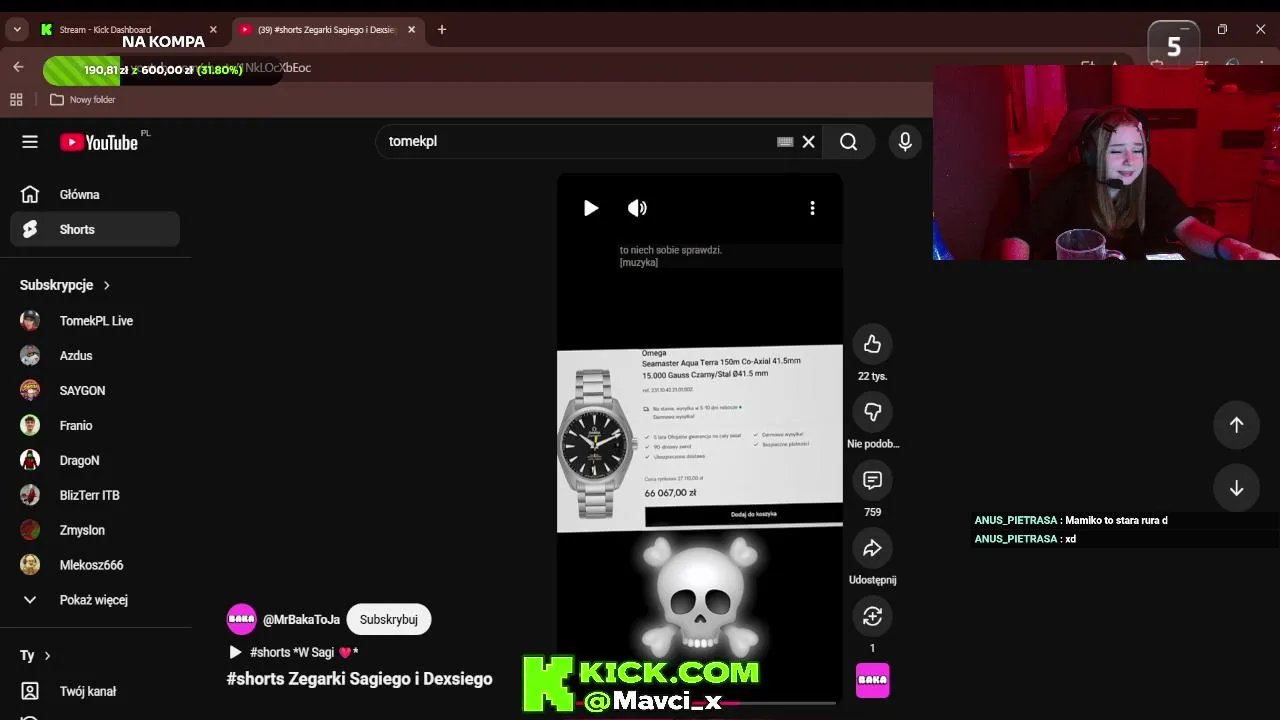Open the @MrBakaToJa channel name
This screenshot has height=720, width=1280.
pyautogui.click(x=301, y=620)
